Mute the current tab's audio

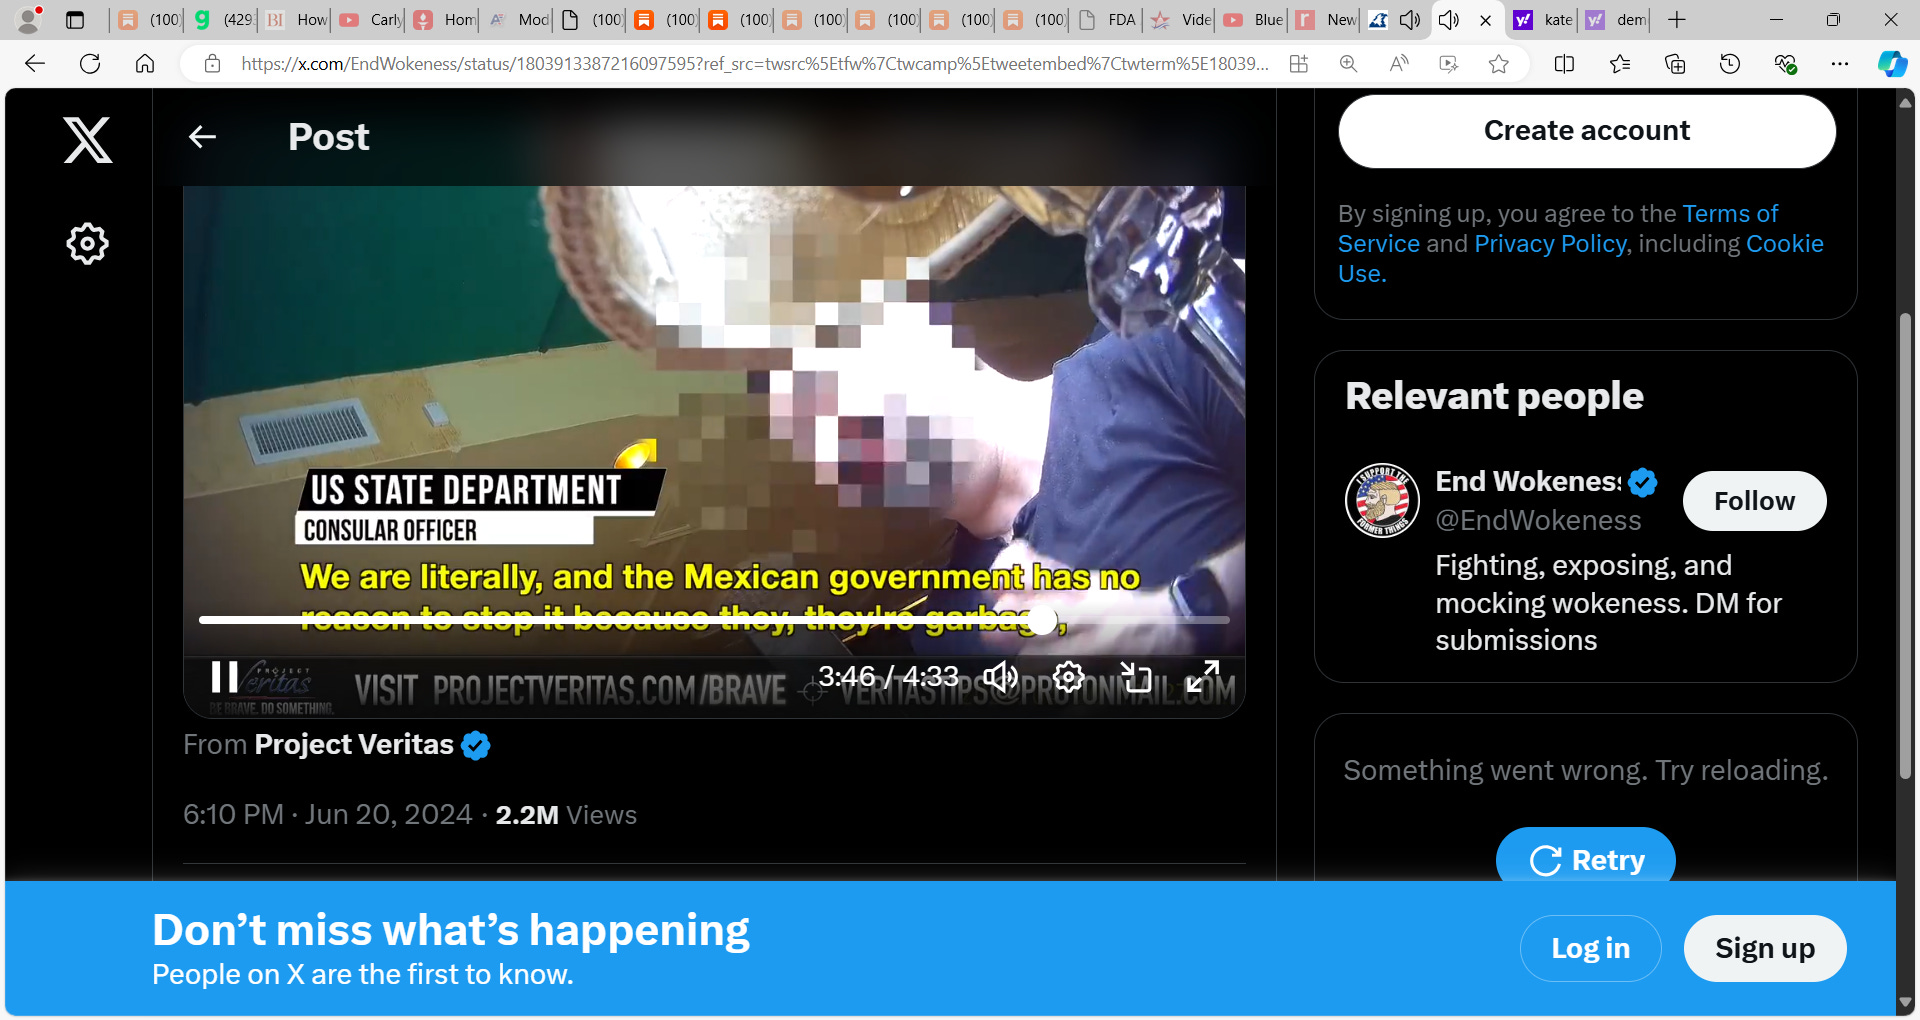coord(1448,19)
